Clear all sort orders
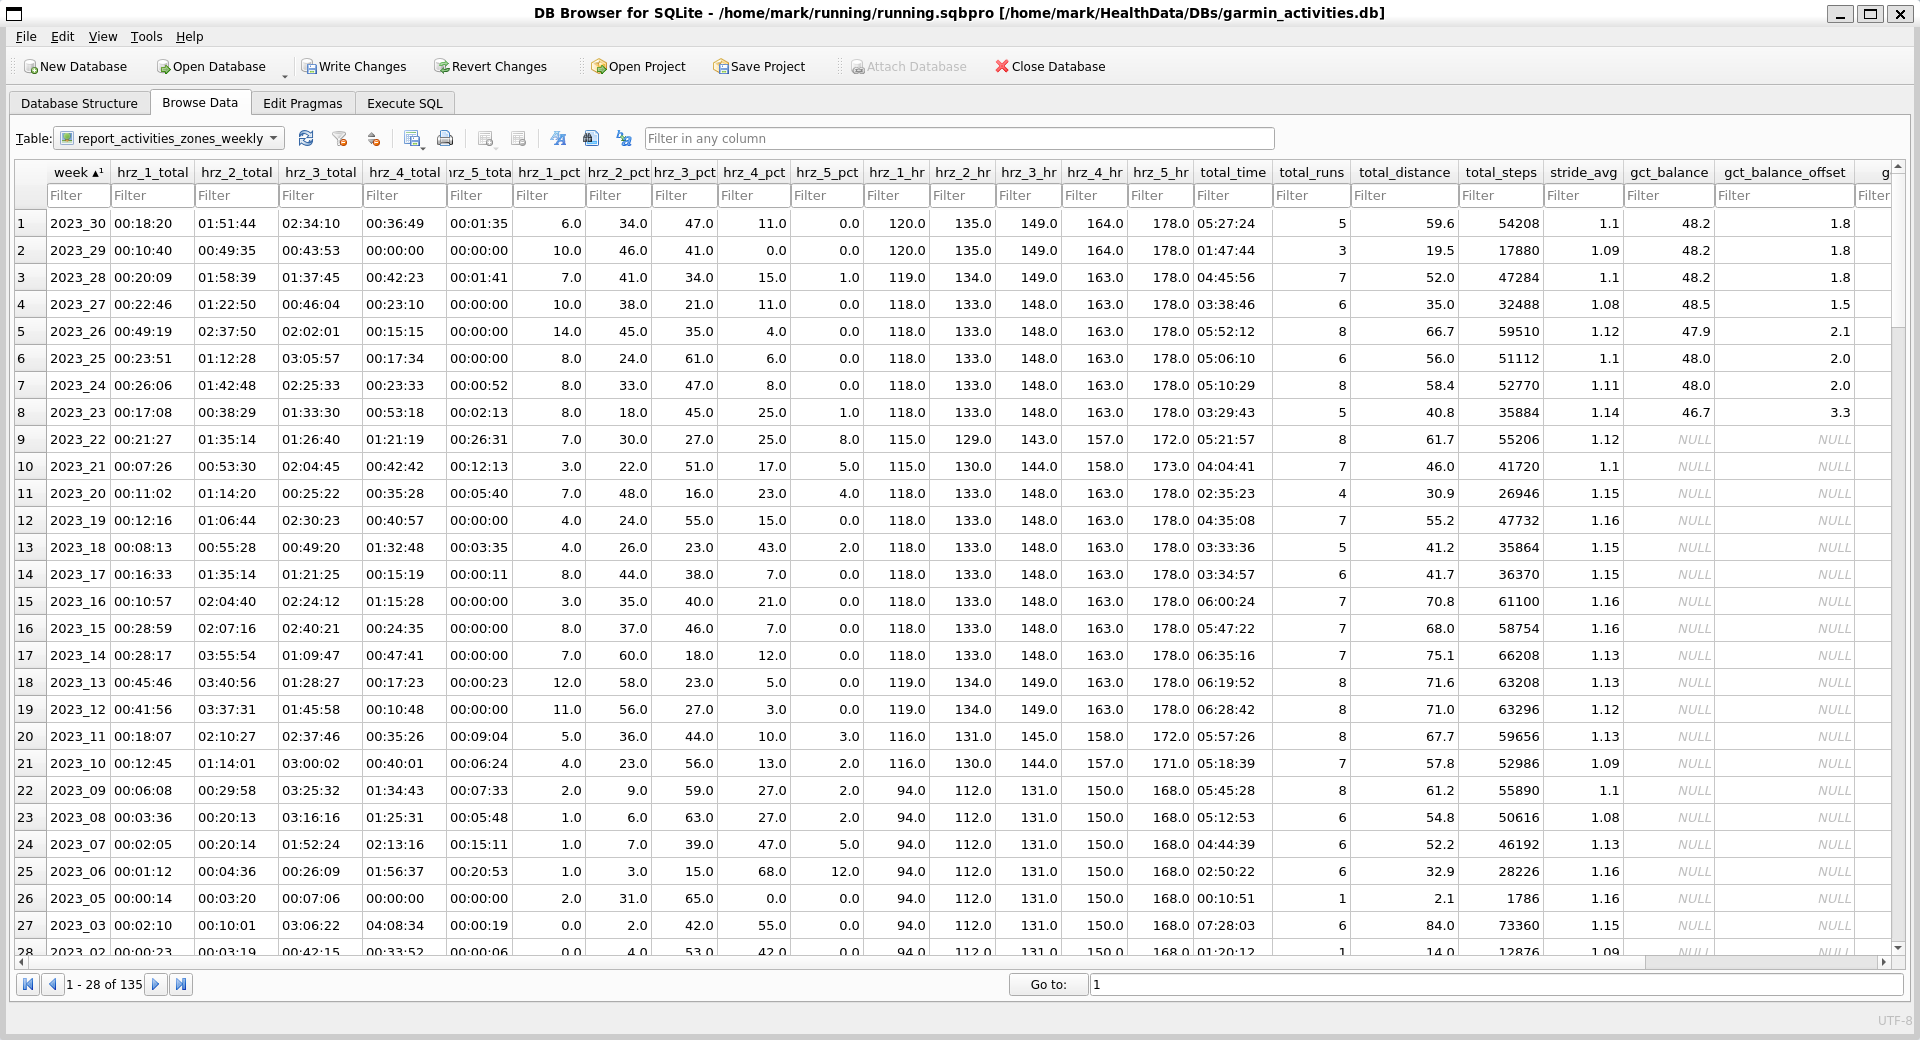 point(374,138)
